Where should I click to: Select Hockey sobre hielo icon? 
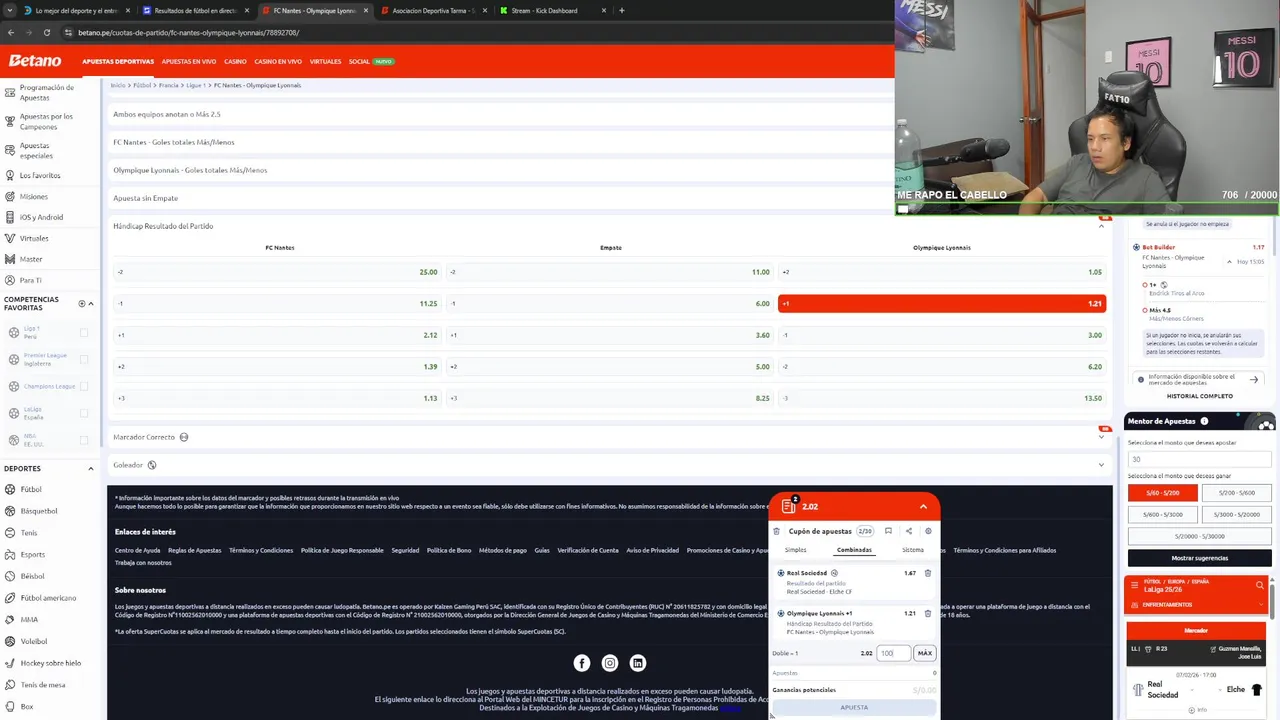tap(9, 663)
